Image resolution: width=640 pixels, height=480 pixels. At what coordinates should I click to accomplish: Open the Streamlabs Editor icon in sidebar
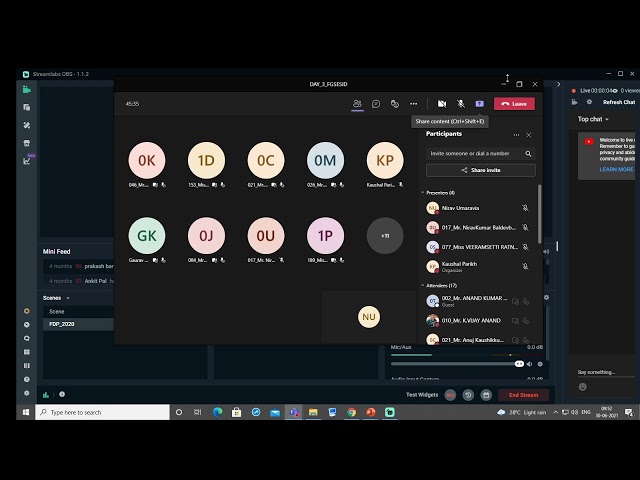click(27, 89)
